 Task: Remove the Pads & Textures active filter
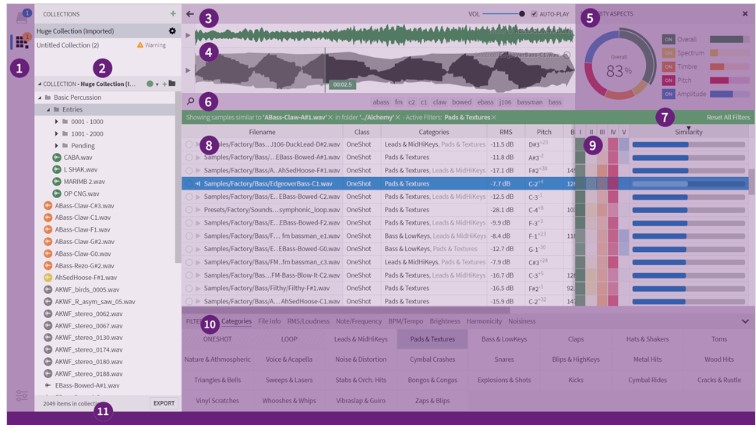(x=494, y=117)
